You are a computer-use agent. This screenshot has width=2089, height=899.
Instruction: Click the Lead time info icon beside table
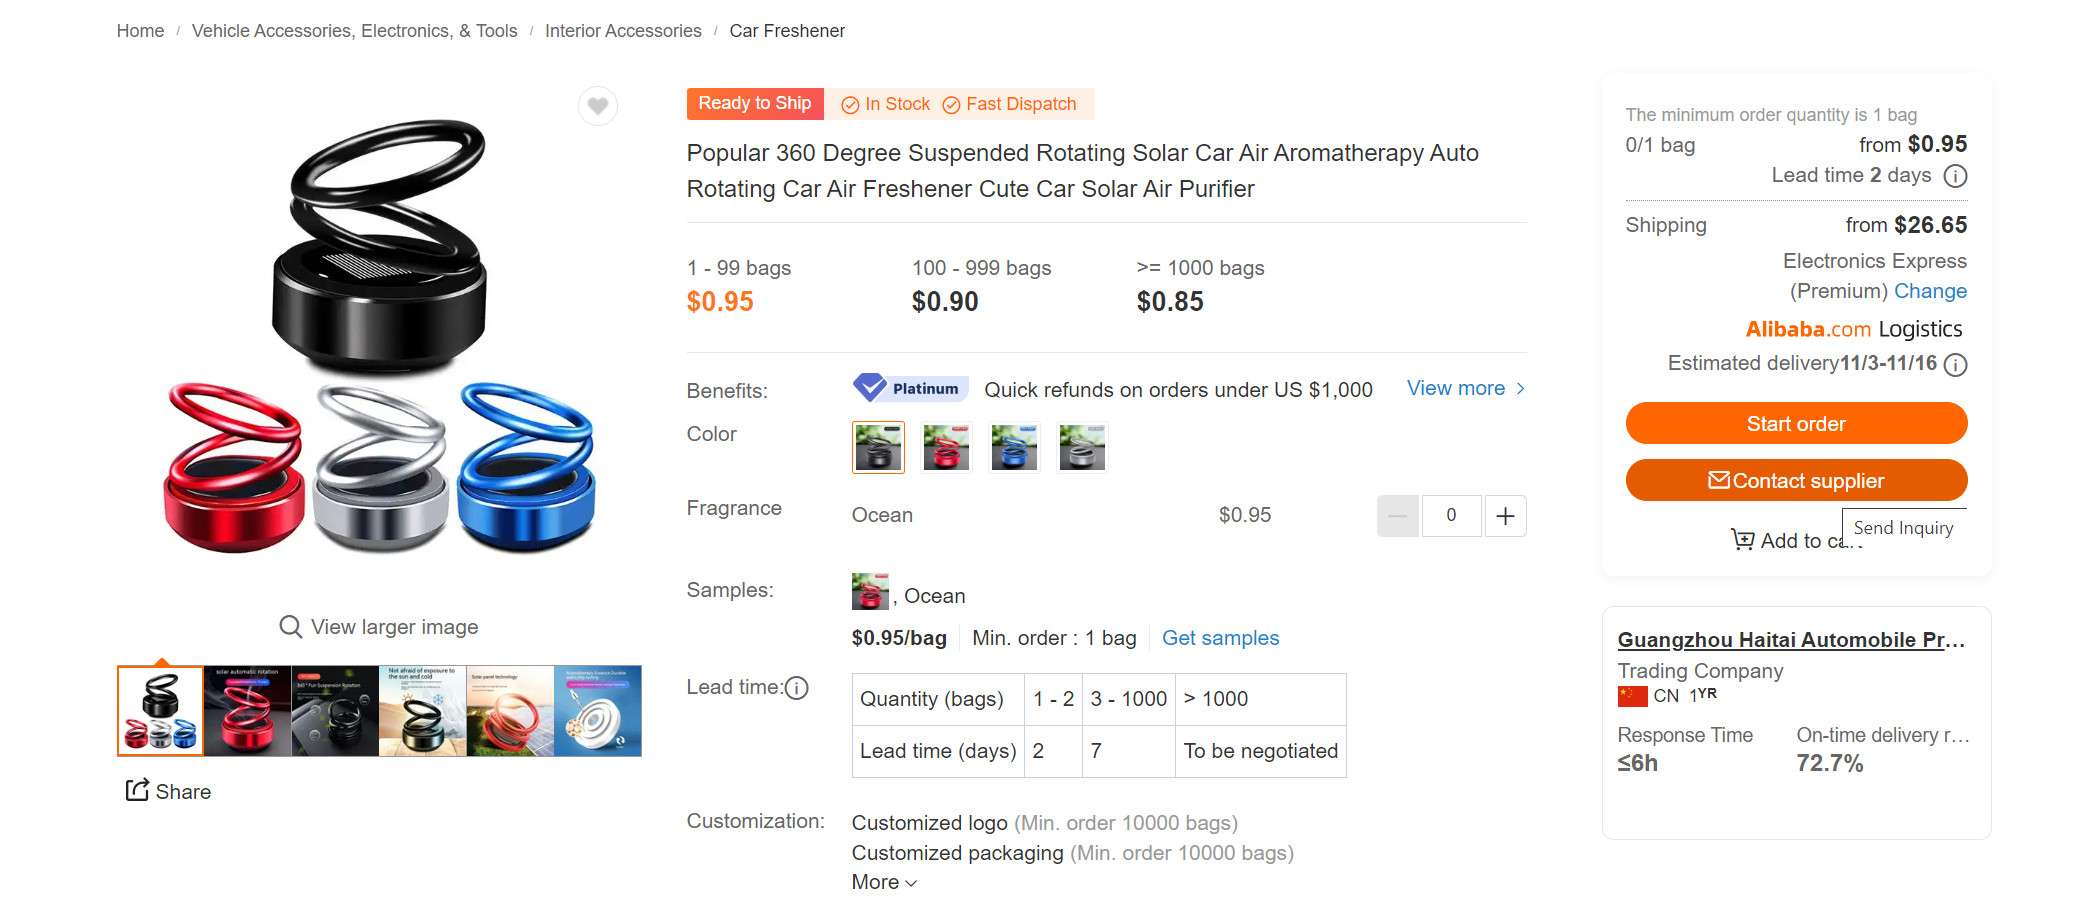coord(797,688)
